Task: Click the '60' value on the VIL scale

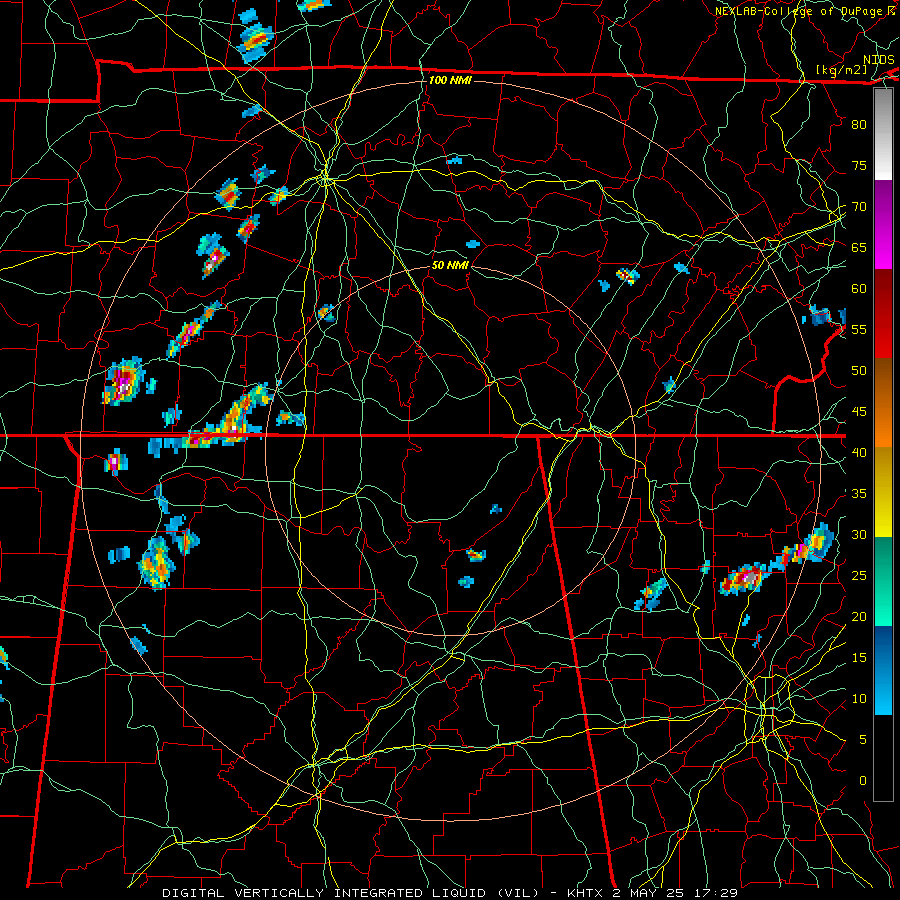Action: [859, 289]
